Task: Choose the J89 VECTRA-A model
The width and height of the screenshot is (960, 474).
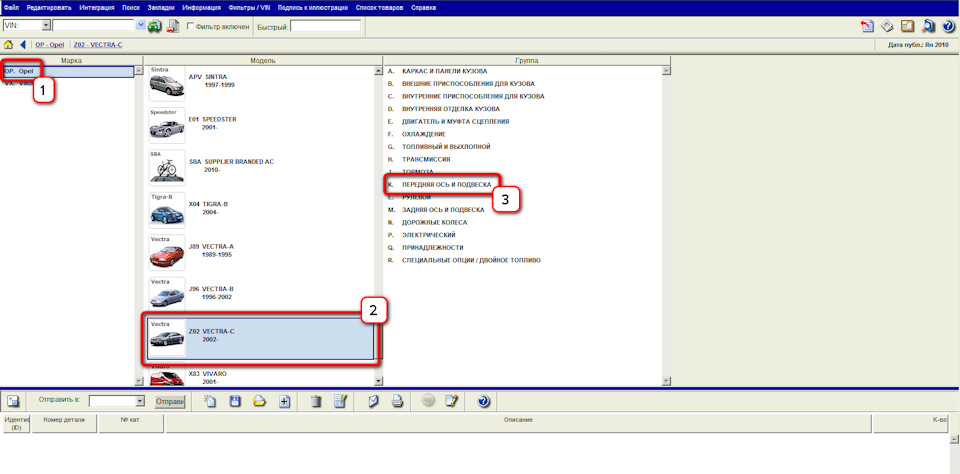Action: [x=261, y=252]
